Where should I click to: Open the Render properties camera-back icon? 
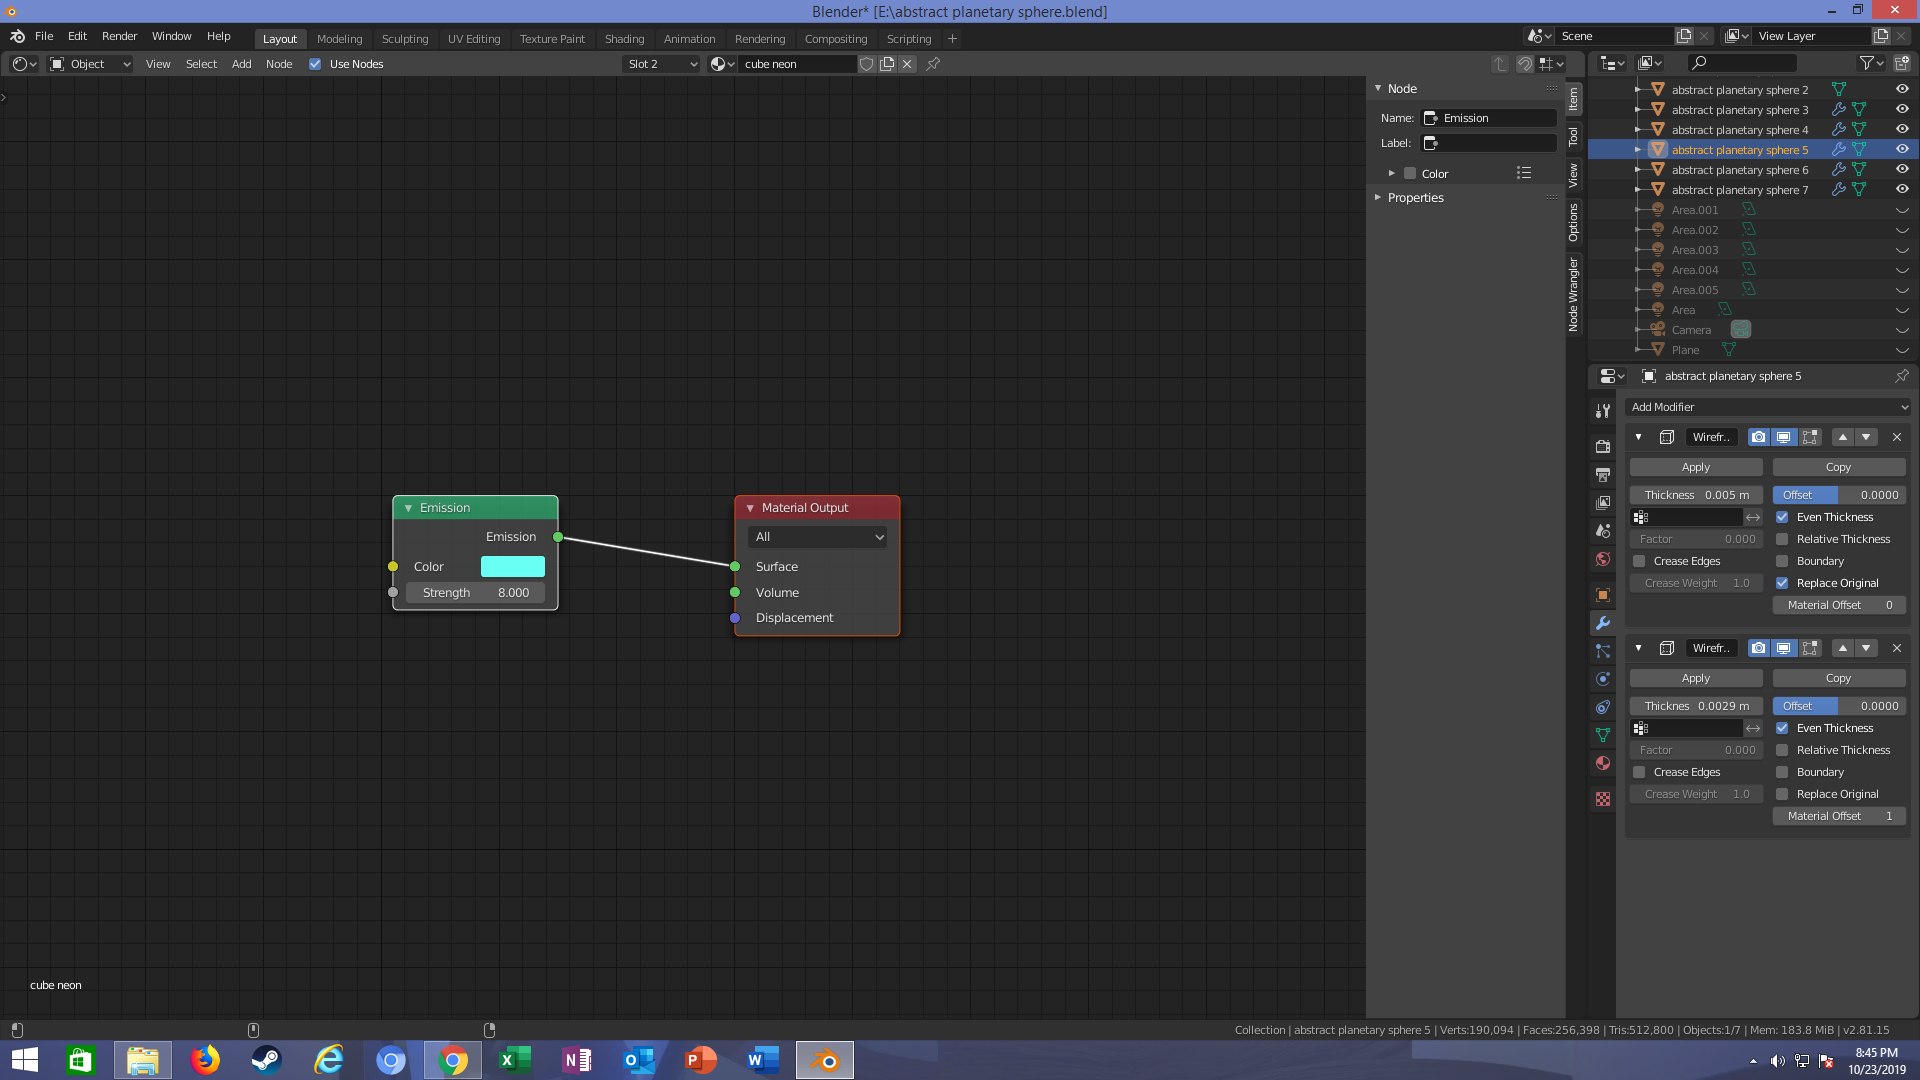(1603, 447)
